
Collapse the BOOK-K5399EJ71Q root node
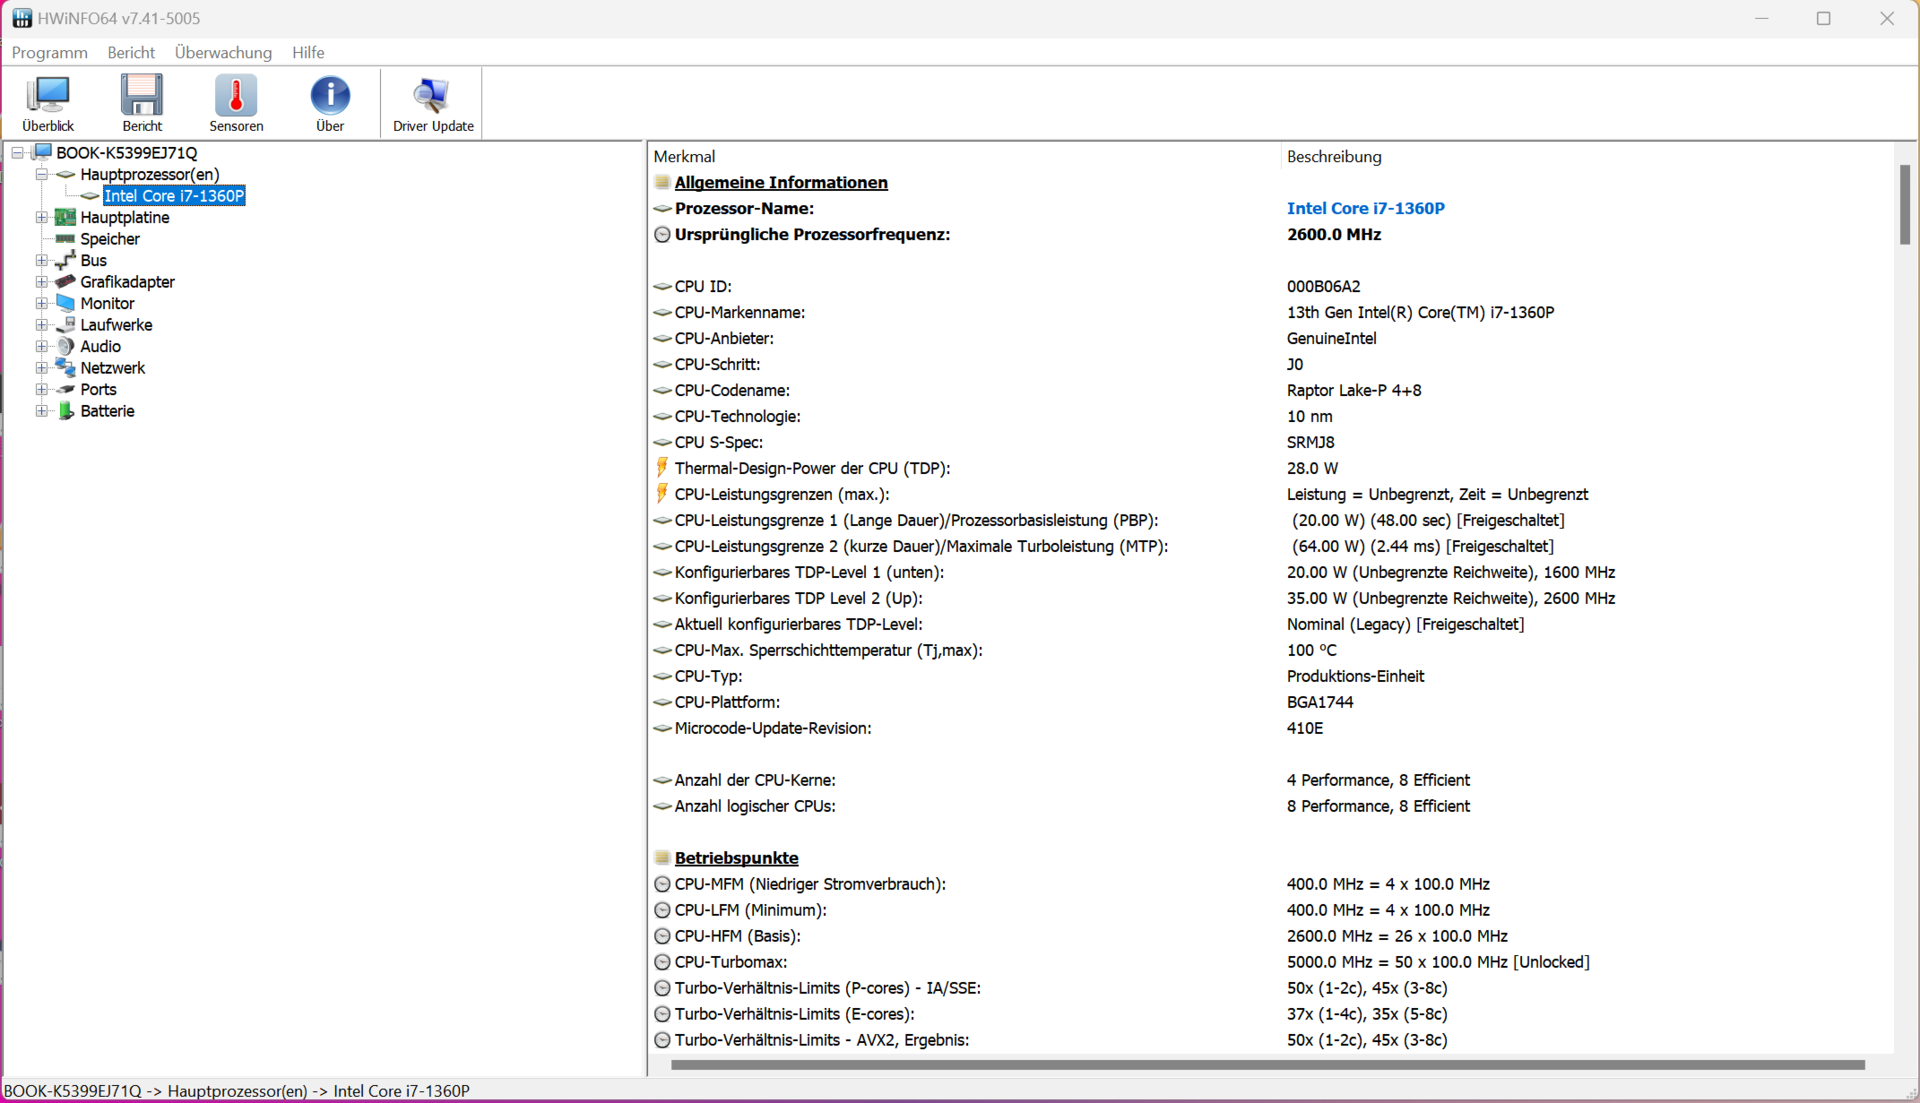pyautogui.click(x=17, y=153)
